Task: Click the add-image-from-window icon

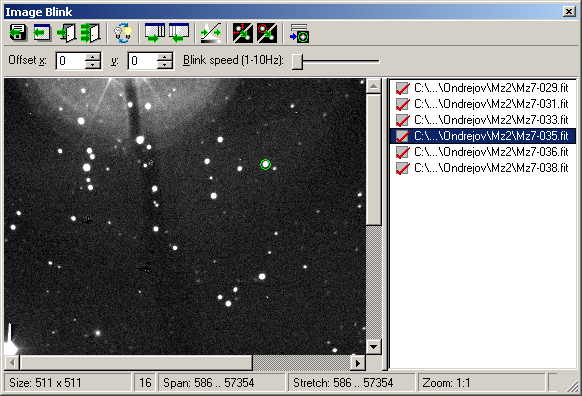Action: [42, 33]
